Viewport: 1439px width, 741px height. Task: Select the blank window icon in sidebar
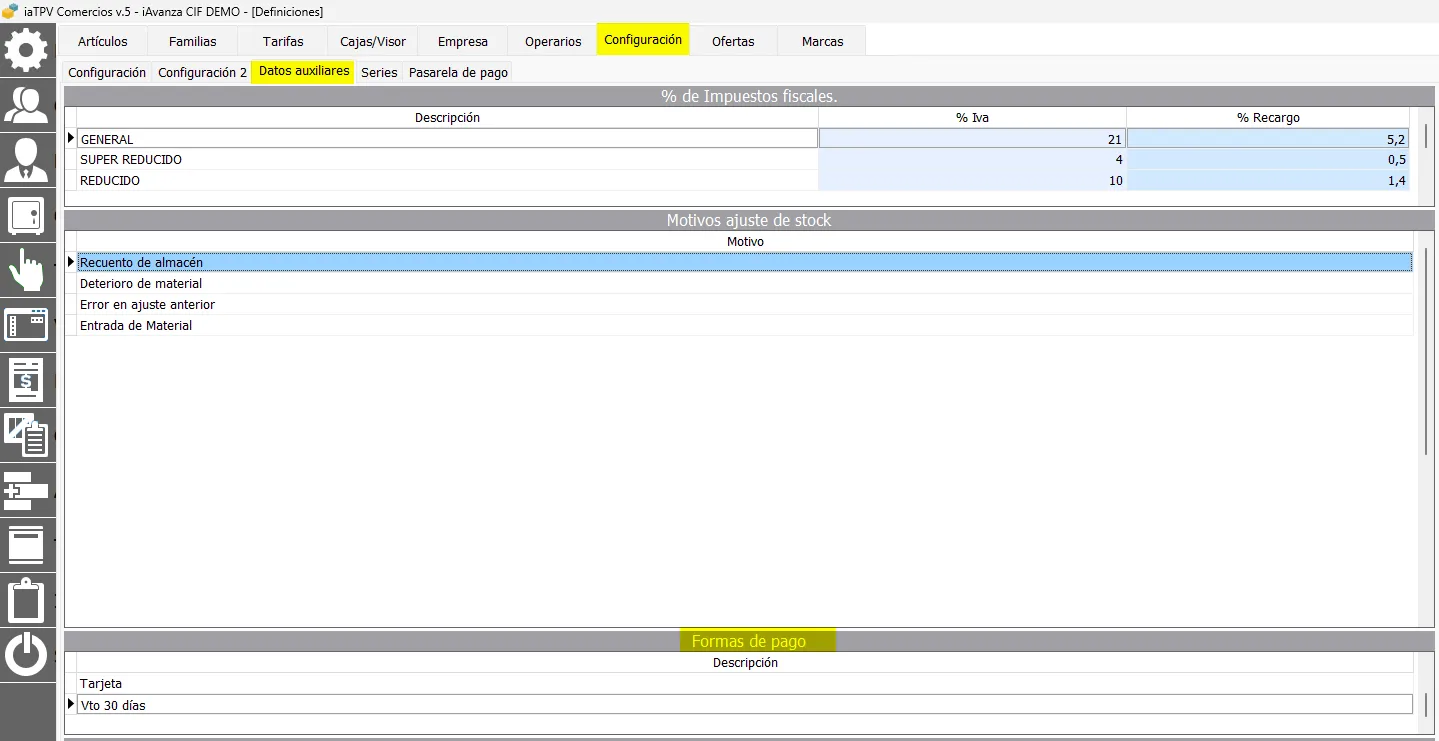click(27, 545)
